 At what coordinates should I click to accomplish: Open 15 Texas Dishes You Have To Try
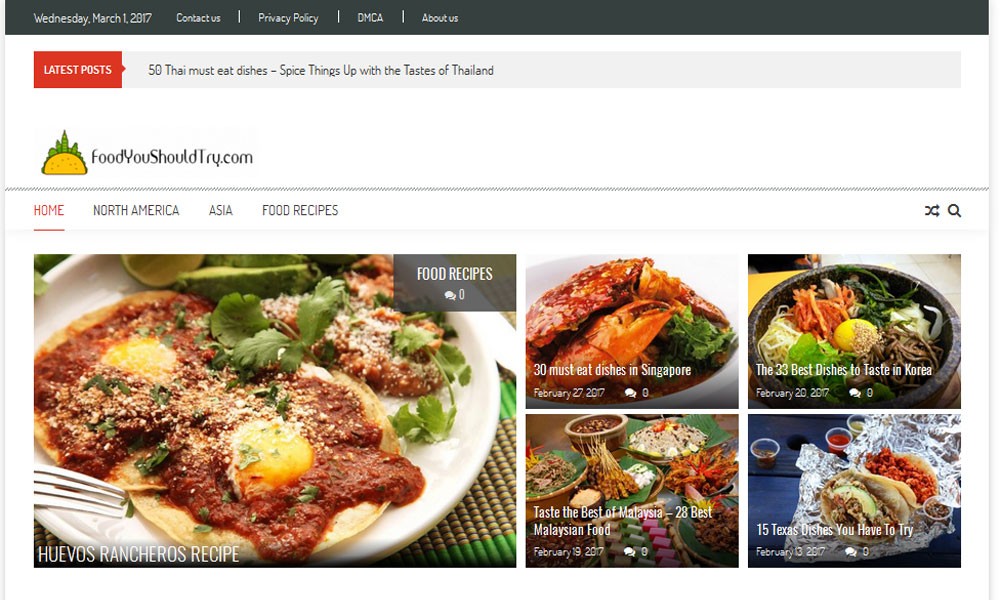point(834,530)
